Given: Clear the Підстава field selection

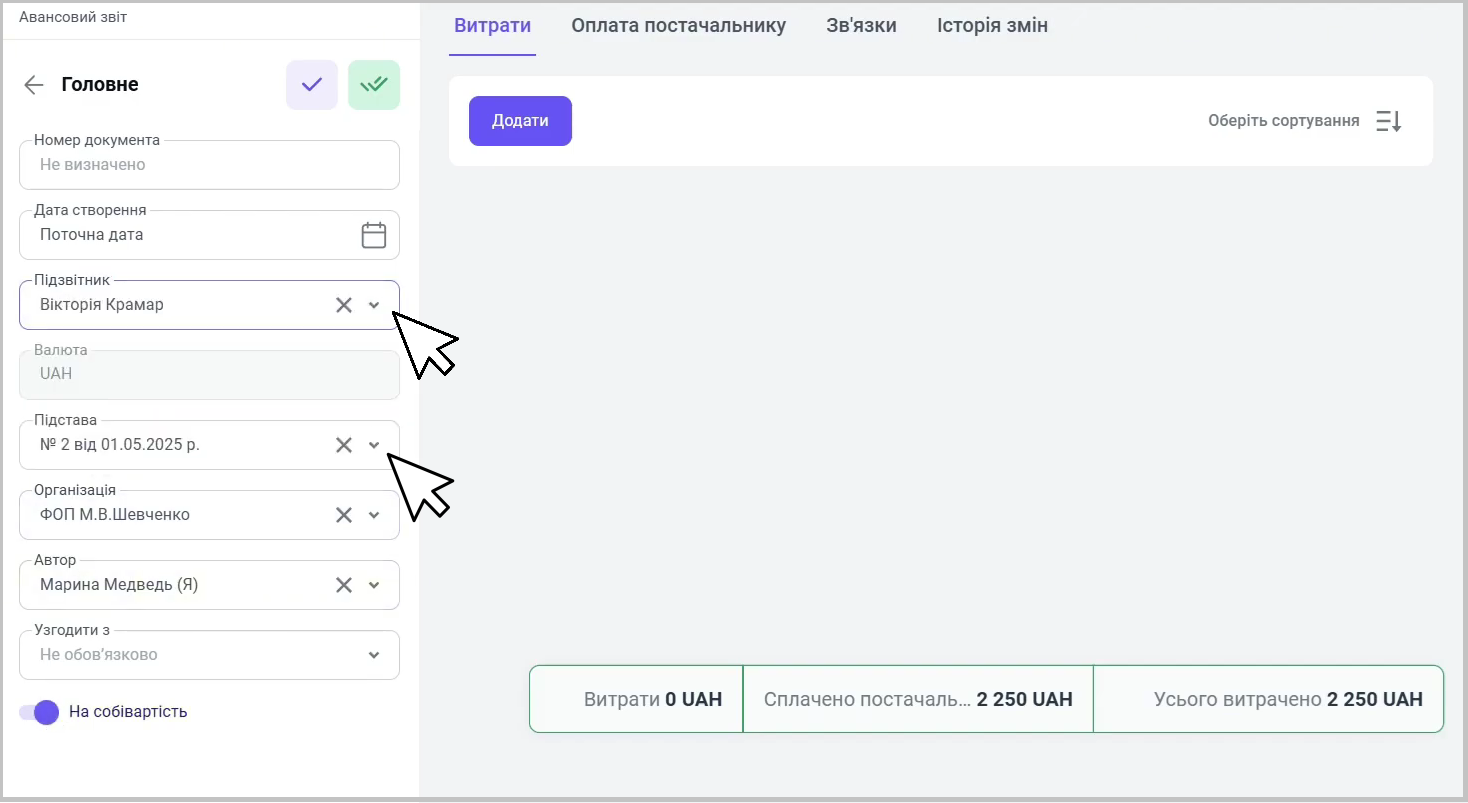Looking at the screenshot, I should [x=344, y=445].
